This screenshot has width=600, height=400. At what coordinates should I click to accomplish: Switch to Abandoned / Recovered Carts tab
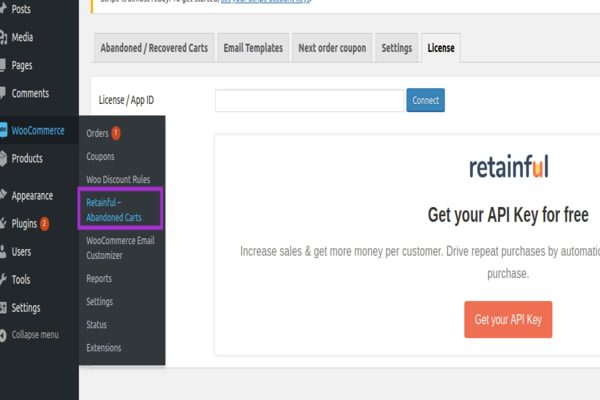coord(154,48)
